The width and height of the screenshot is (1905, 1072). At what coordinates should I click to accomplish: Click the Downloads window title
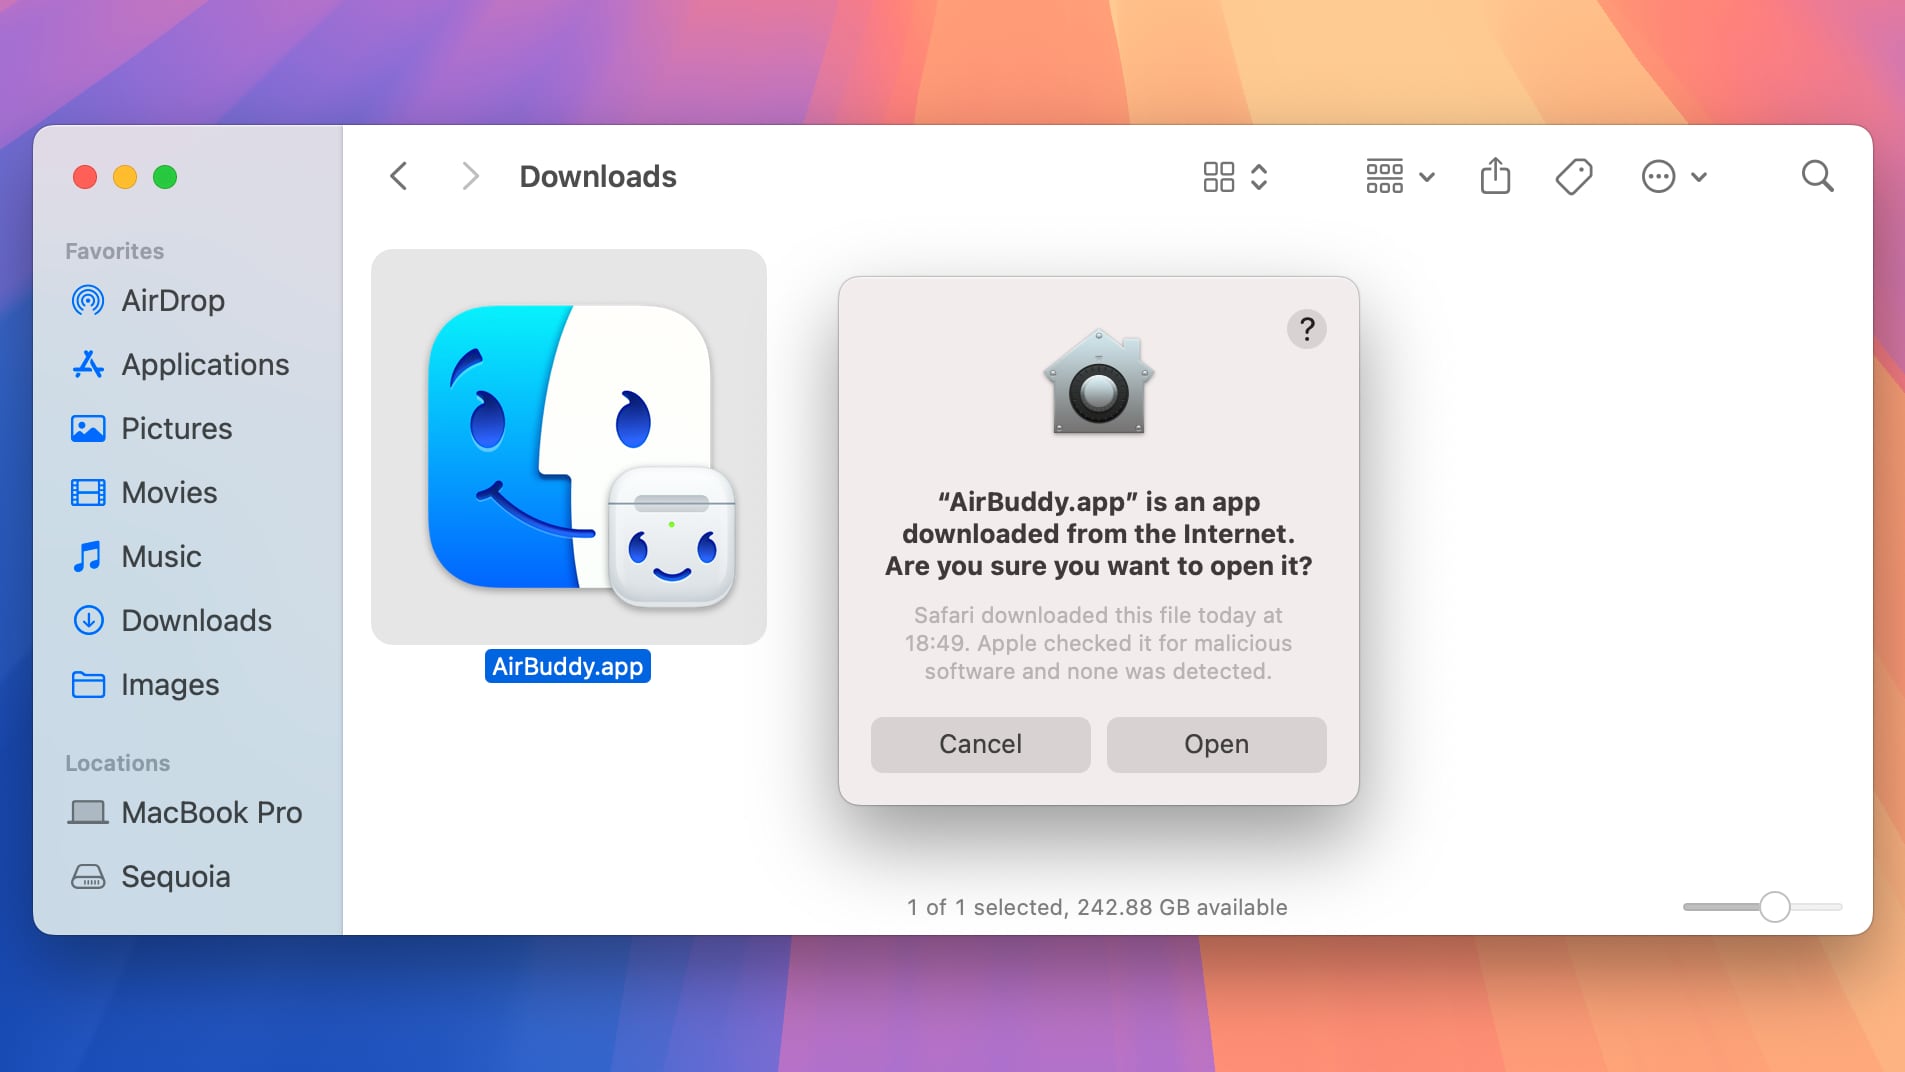click(598, 176)
